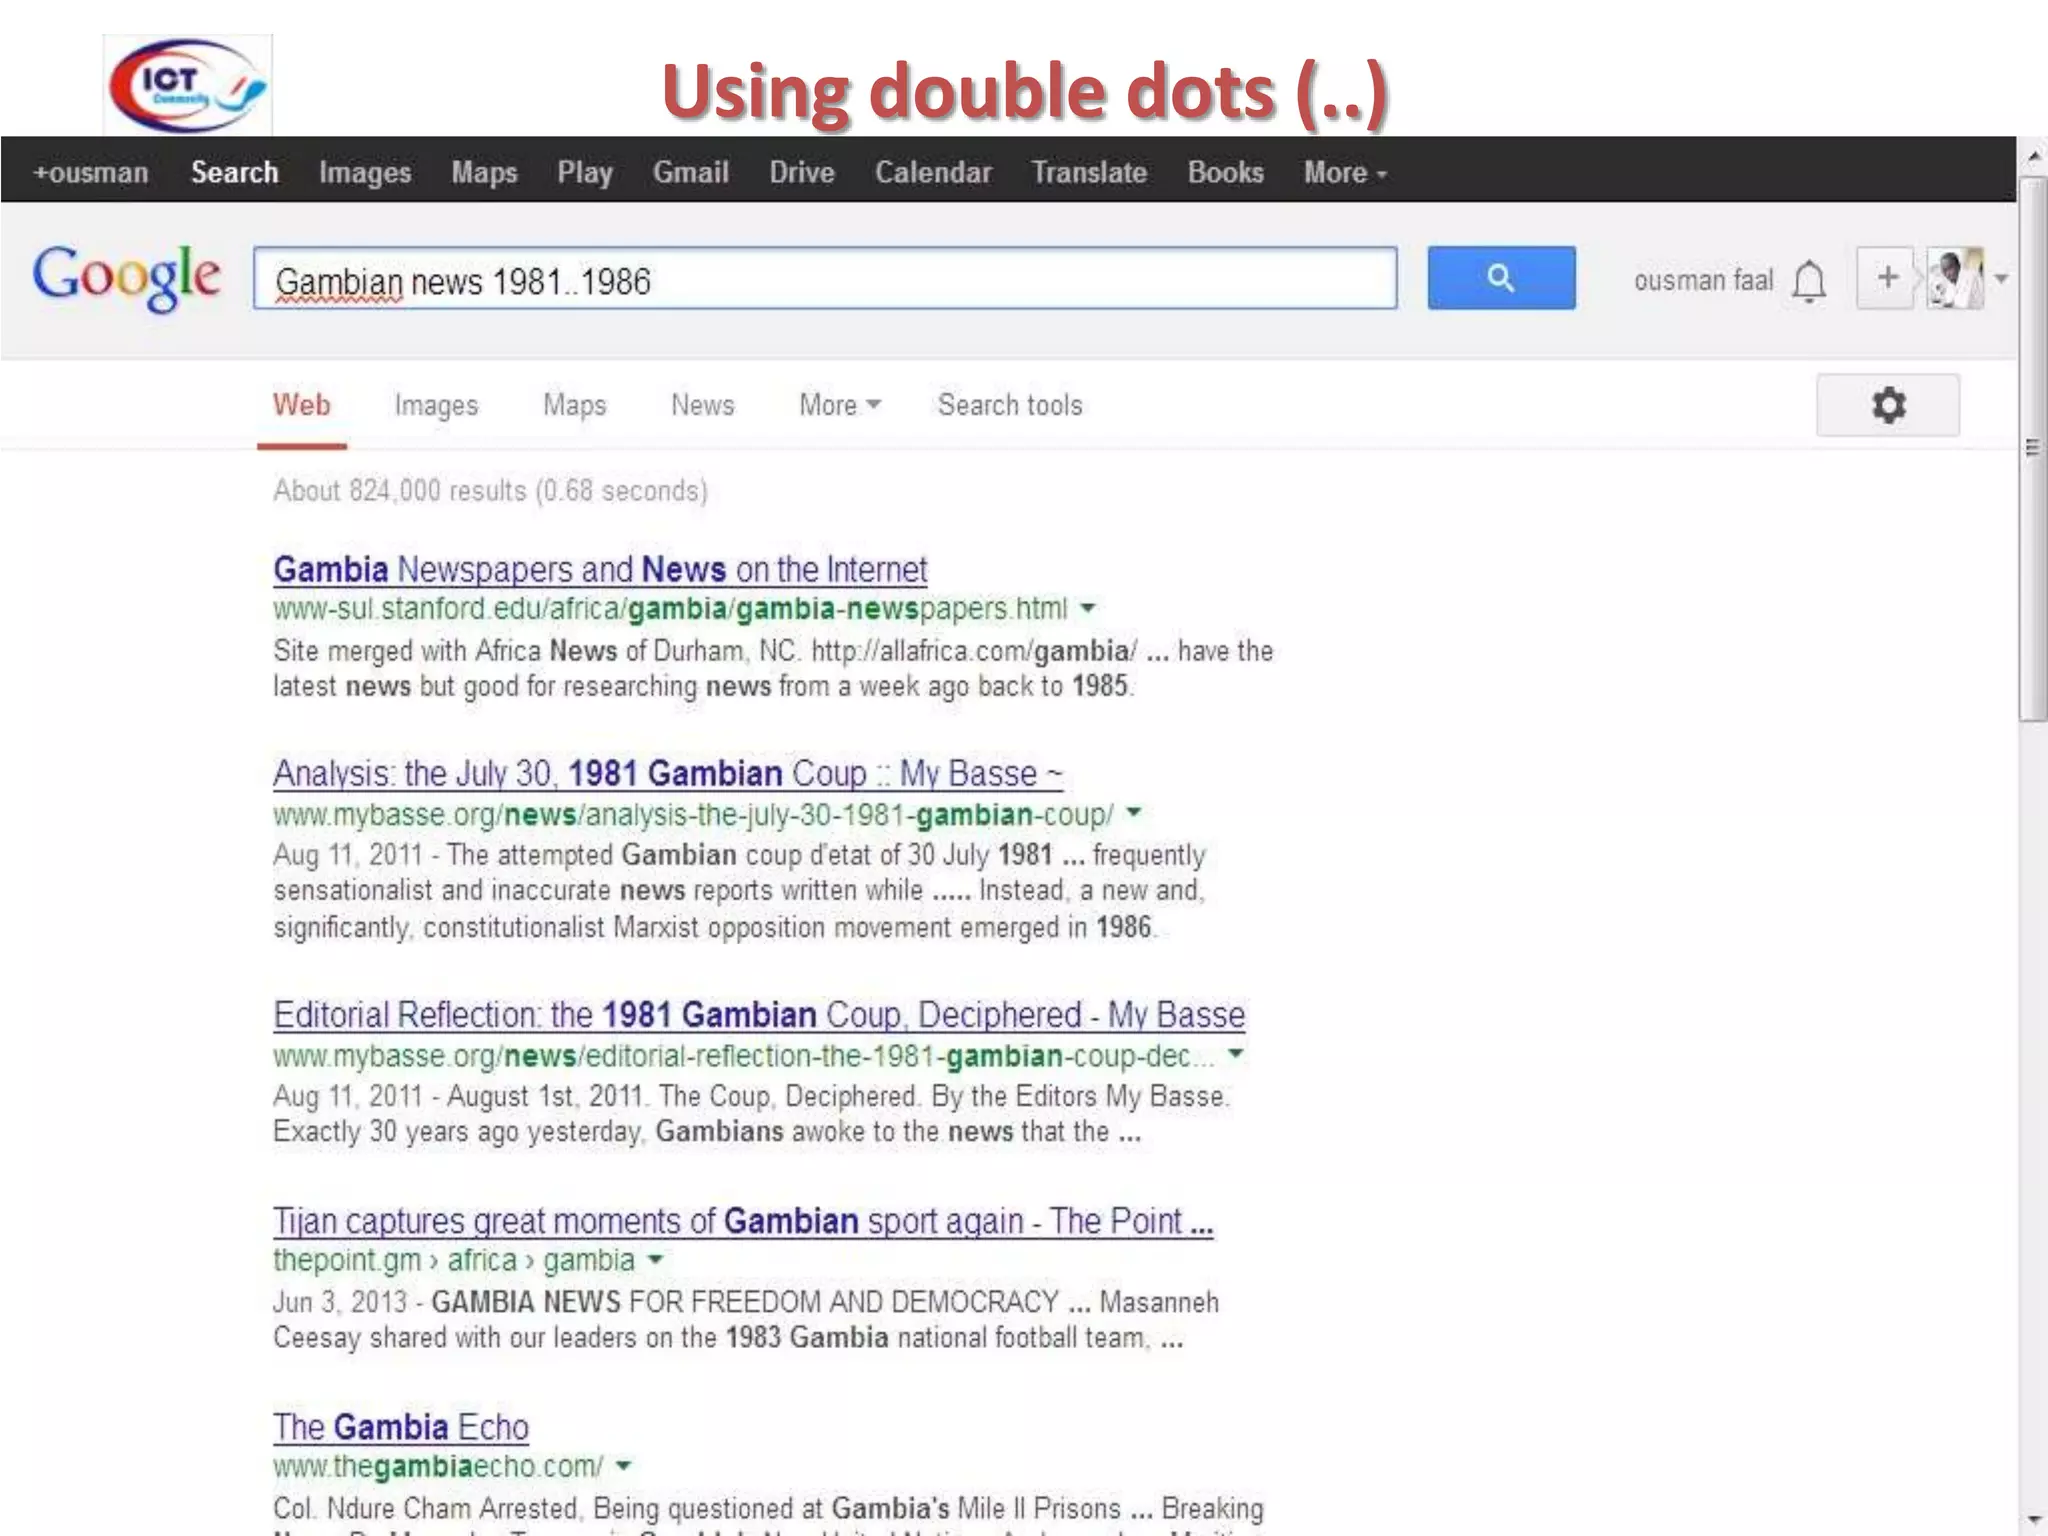Click www.thegambiaecho.com URL text
Screen dimensions: 2048x1536
pyautogui.click(x=438, y=1466)
